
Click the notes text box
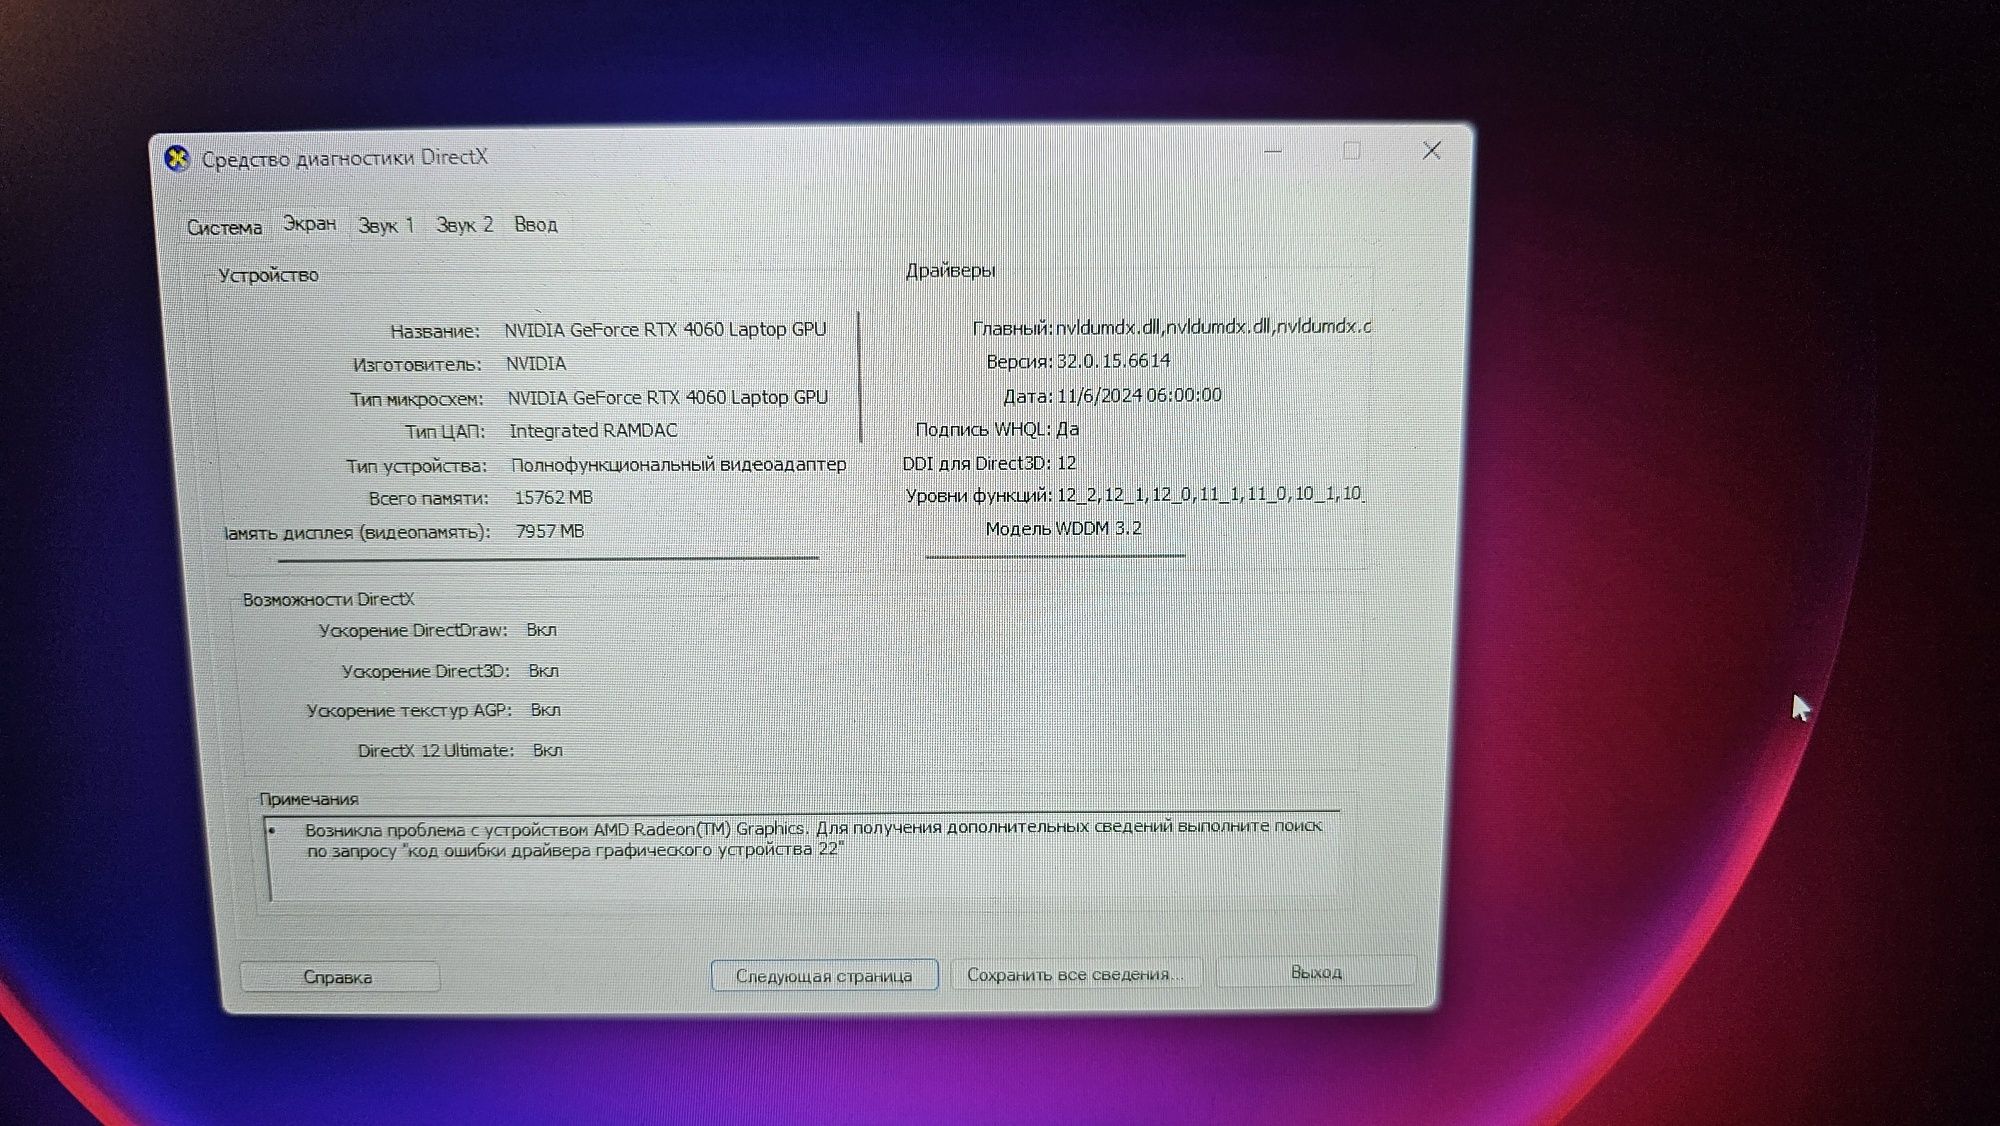click(804, 858)
